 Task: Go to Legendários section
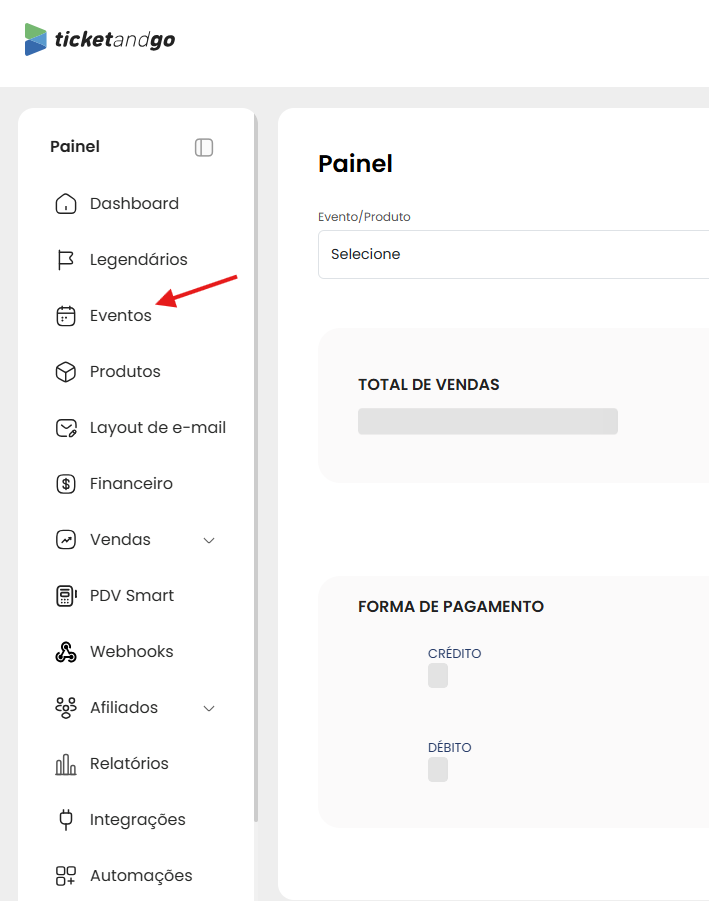(138, 260)
